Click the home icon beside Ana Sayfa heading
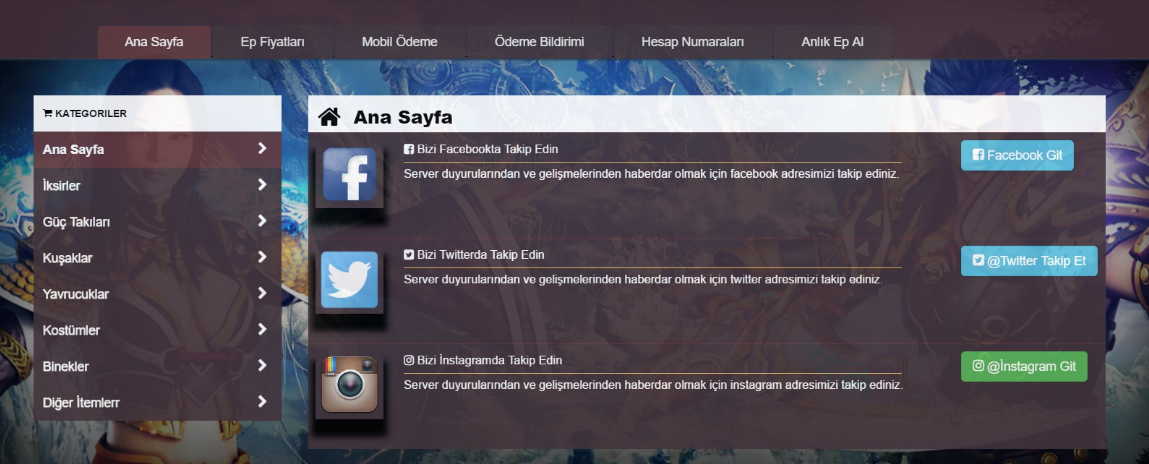This screenshot has height=464, width=1149. tap(329, 117)
